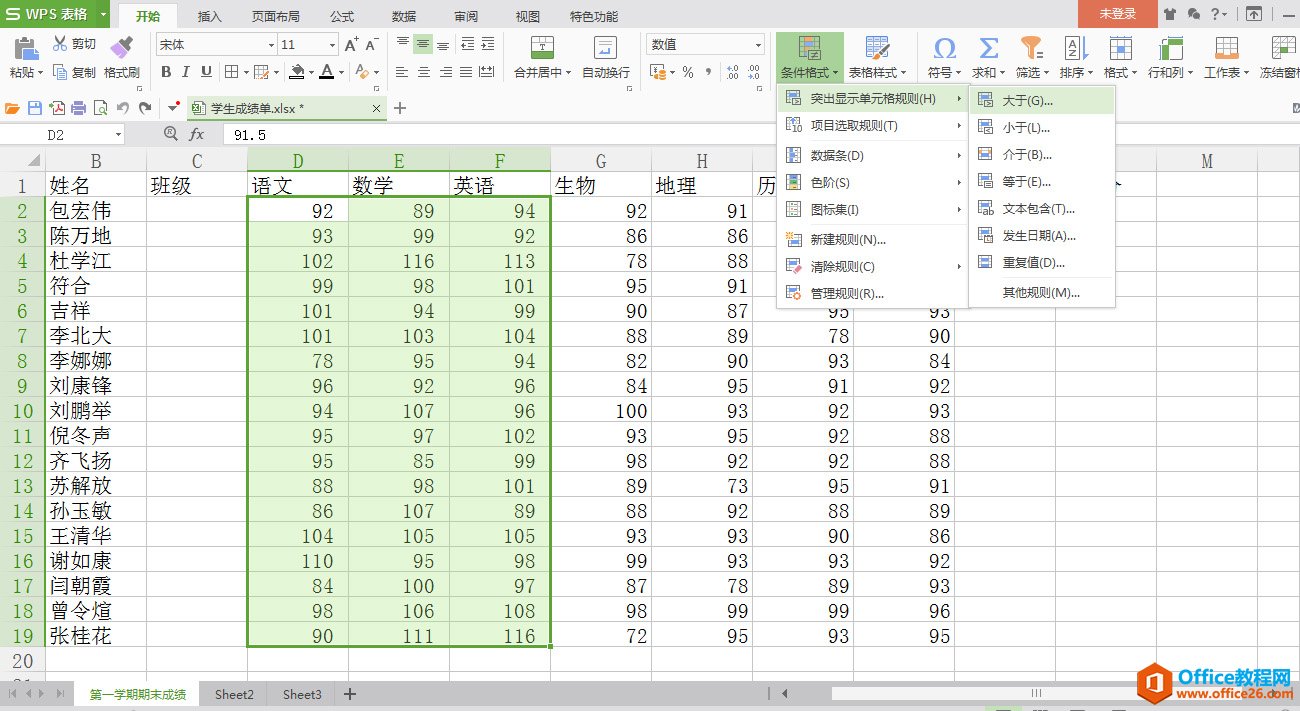Open 数据条(D) menu item
The height and width of the screenshot is (711, 1300).
click(873, 155)
